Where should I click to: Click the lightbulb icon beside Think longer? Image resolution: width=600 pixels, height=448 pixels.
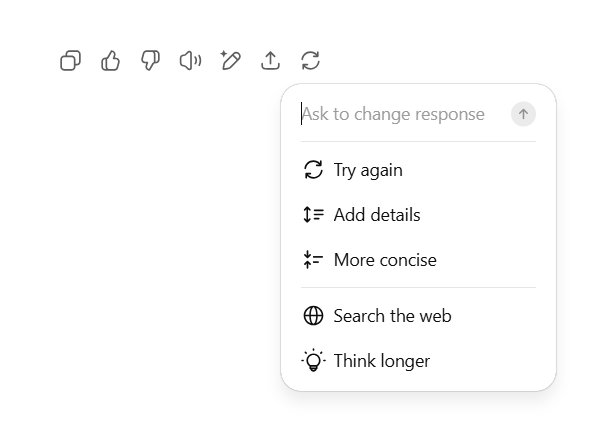313,360
